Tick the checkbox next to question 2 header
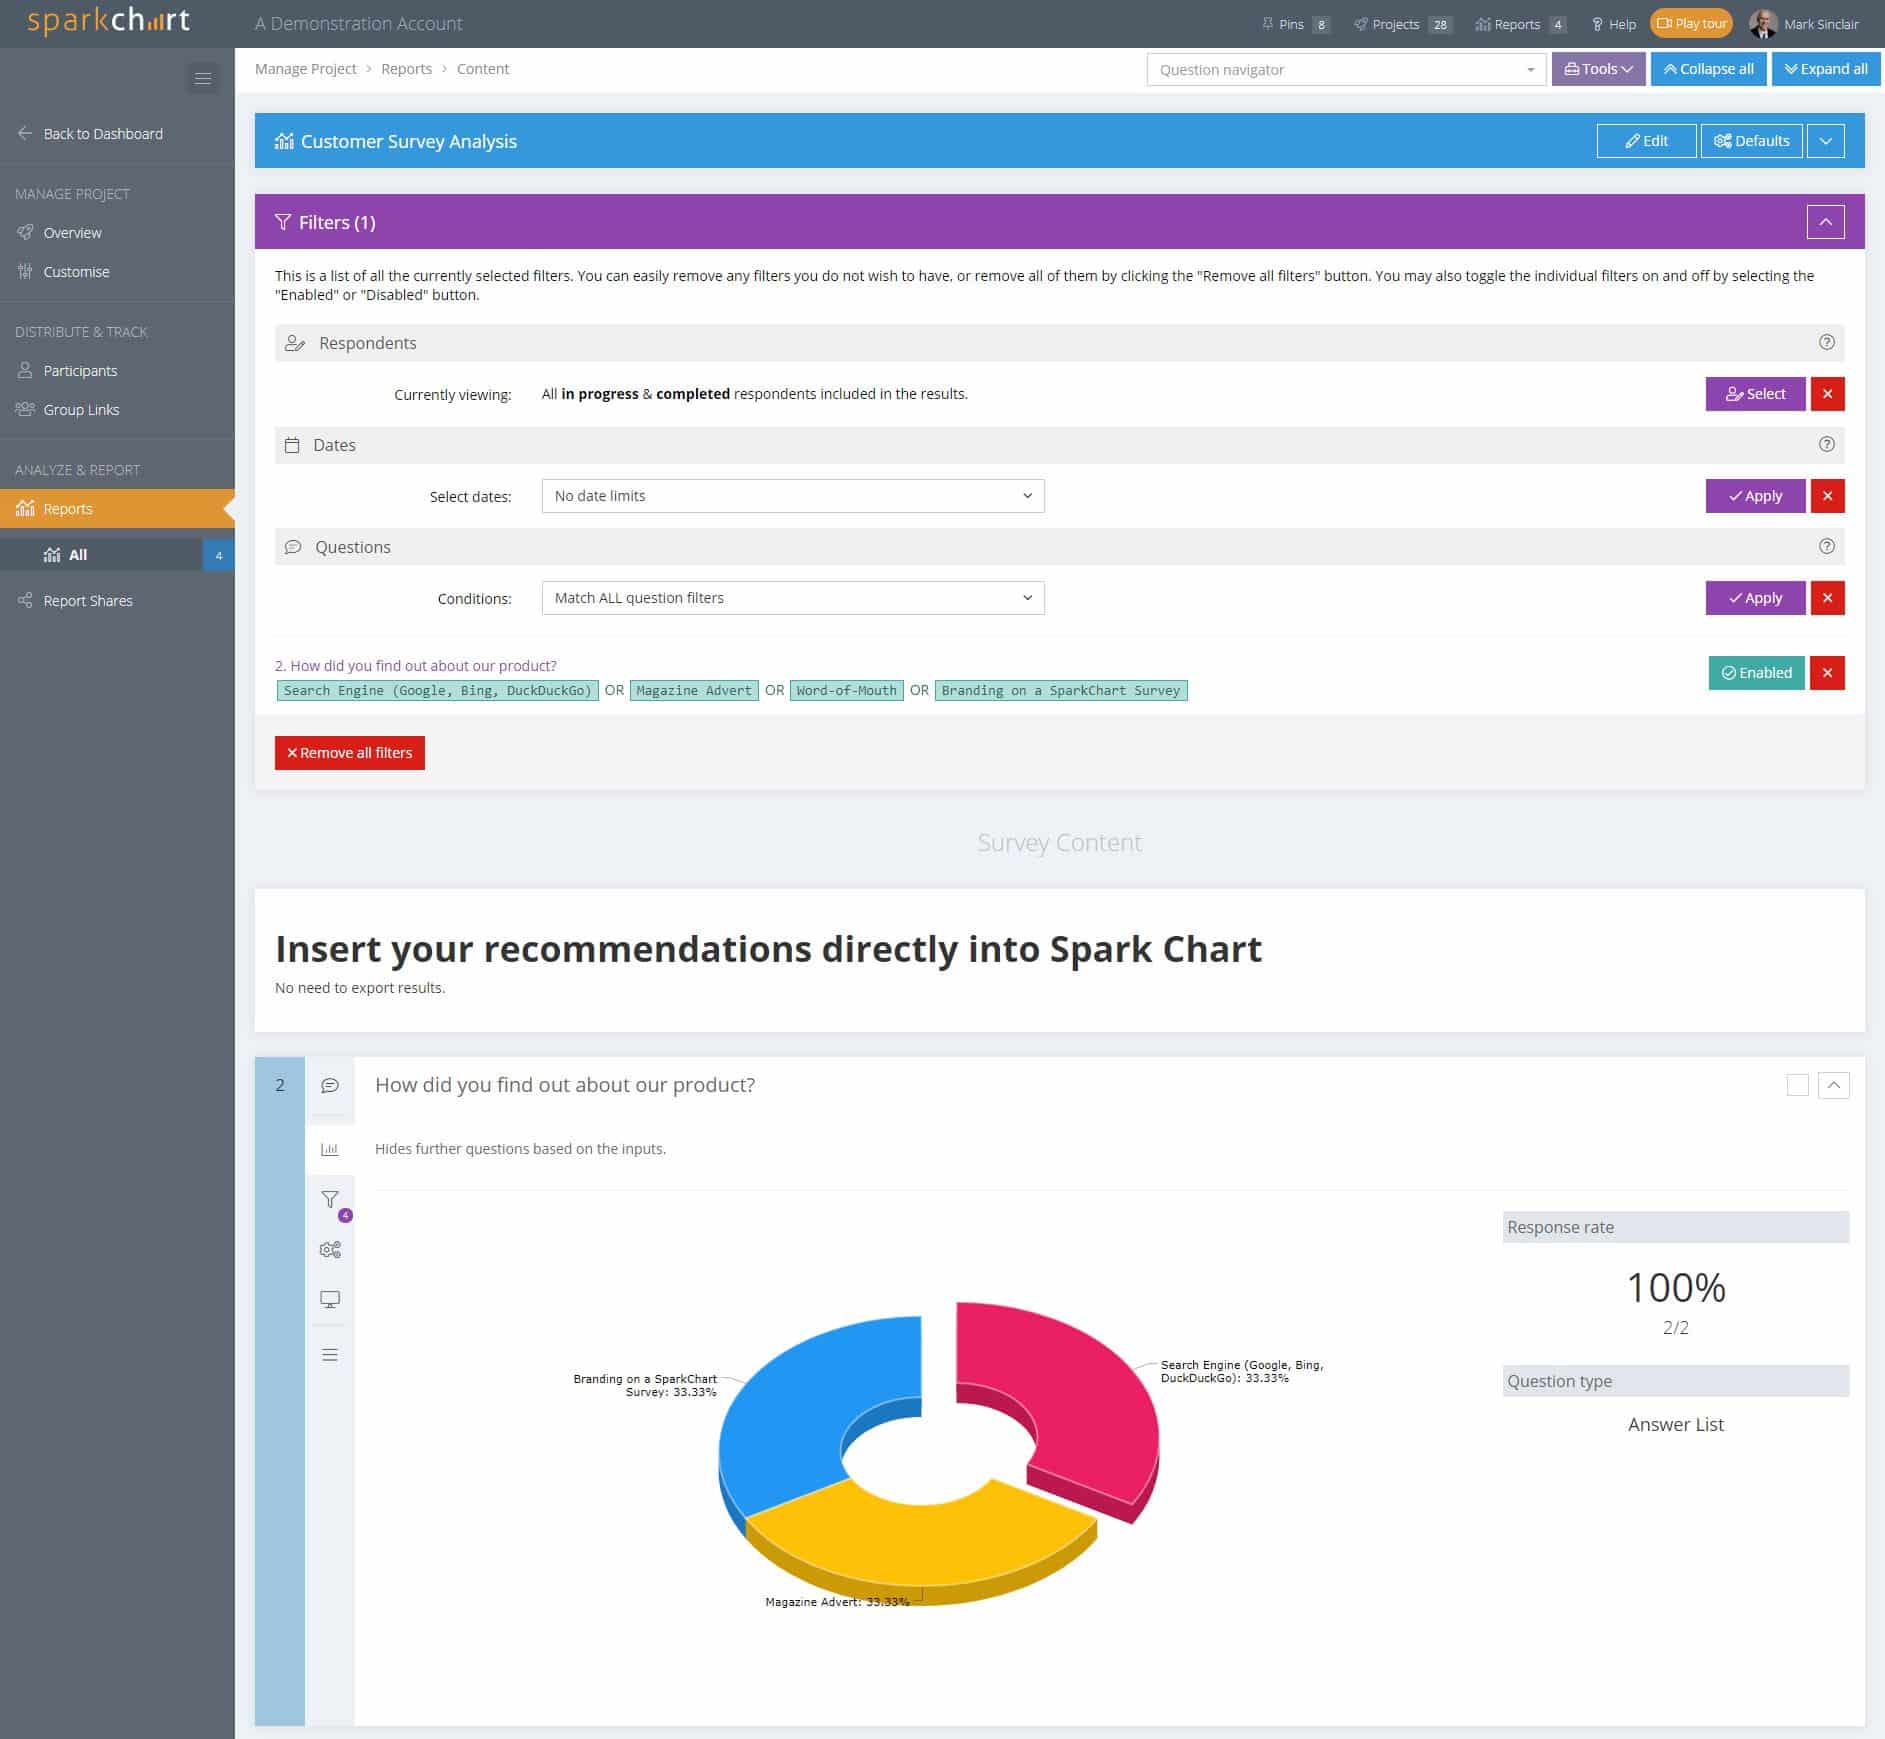Screen dimensions: 1885x1739 [x=1799, y=1083]
